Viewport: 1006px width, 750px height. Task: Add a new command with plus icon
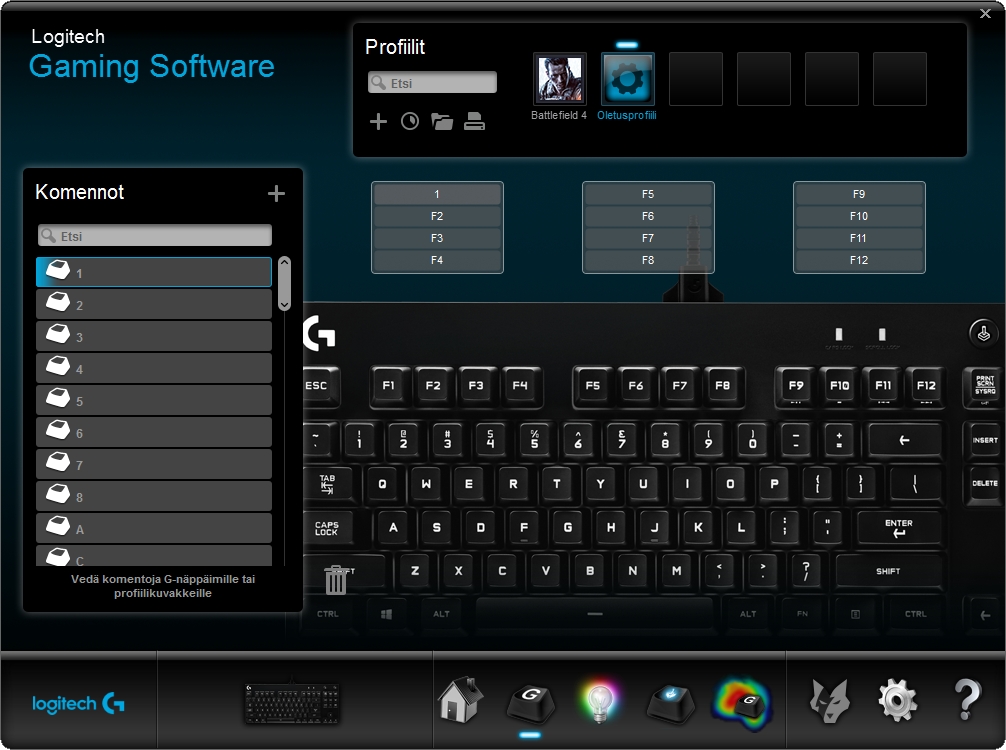click(277, 193)
